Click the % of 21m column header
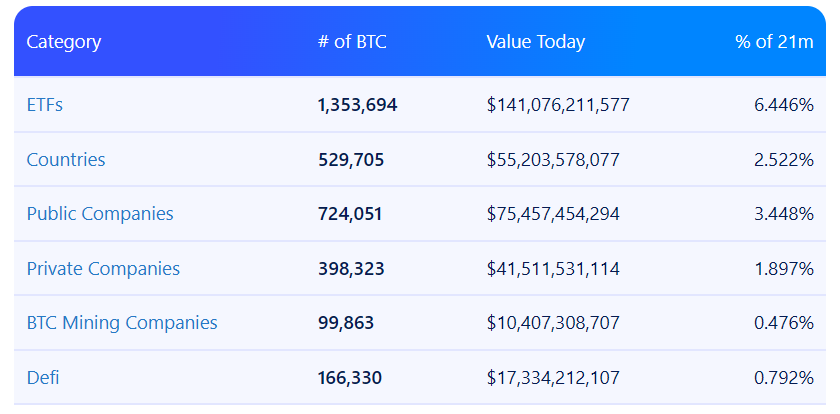 click(x=774, y=42)
